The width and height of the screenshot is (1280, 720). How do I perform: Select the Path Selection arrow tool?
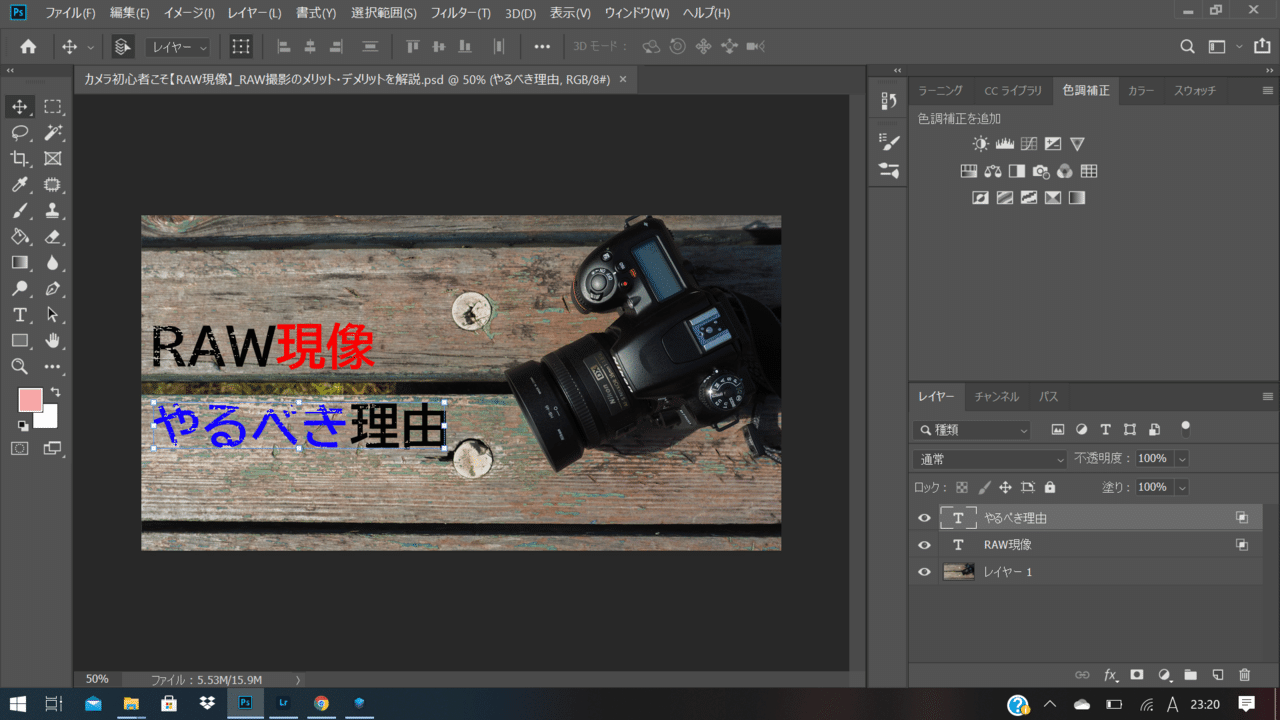[x=53, y=315]
